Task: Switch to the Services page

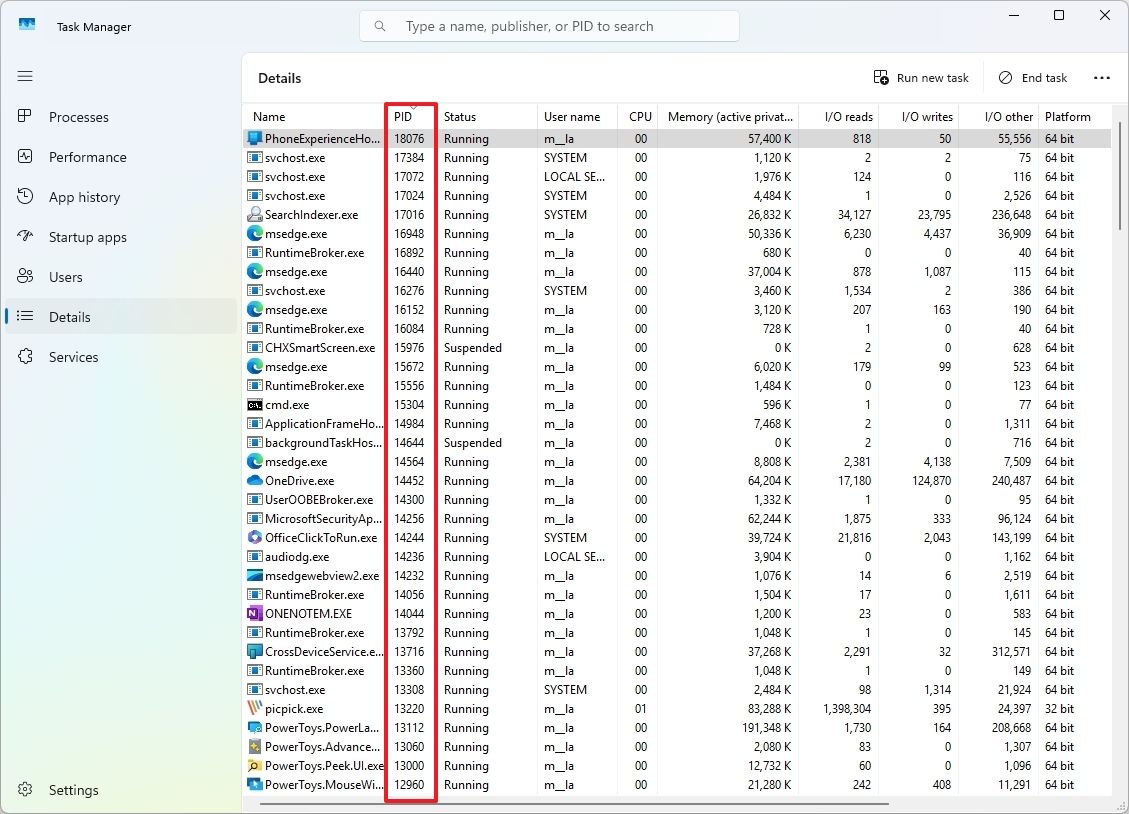Action: pos(73,357)
